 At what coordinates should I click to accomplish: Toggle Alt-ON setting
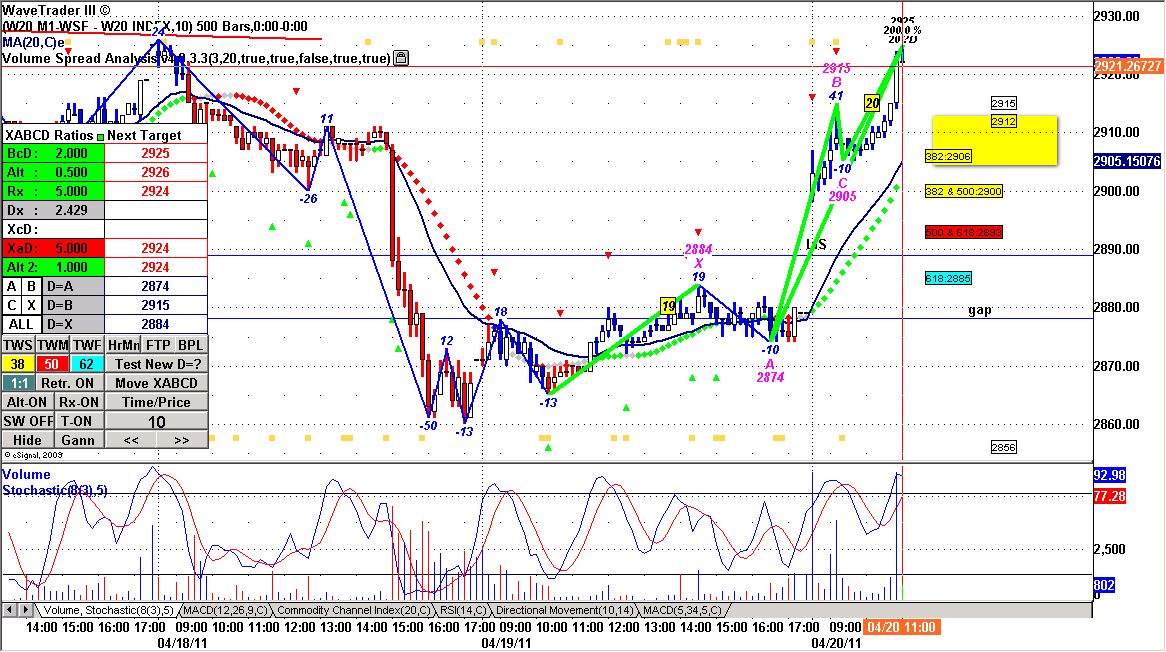[x=26, y=402]
